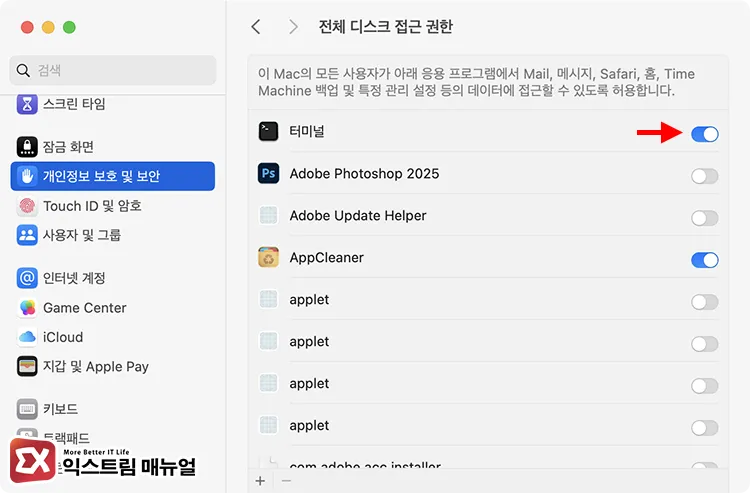This screenshot has height=493, width=750.
Task: Click the 검색 search field
Action: (x=113, y=70)
